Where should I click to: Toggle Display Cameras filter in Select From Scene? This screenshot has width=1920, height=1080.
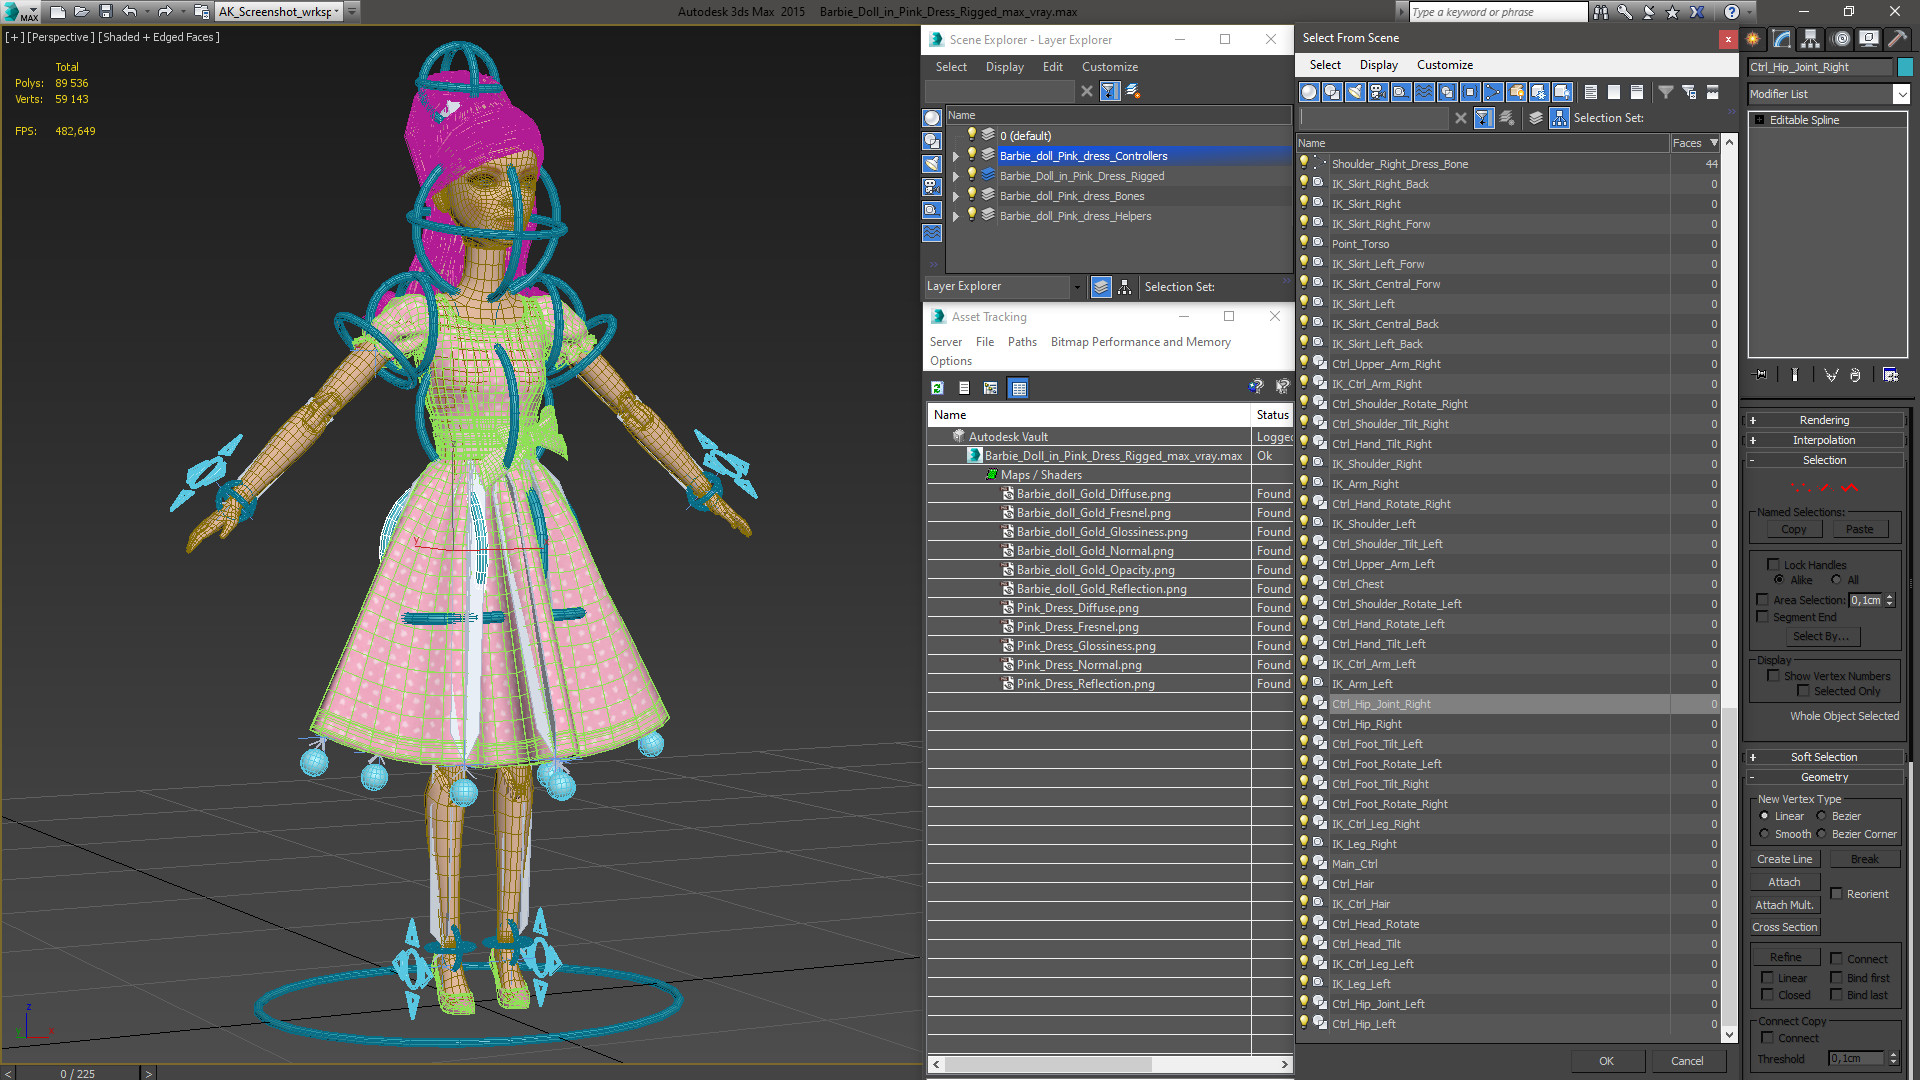point(1378,92)
